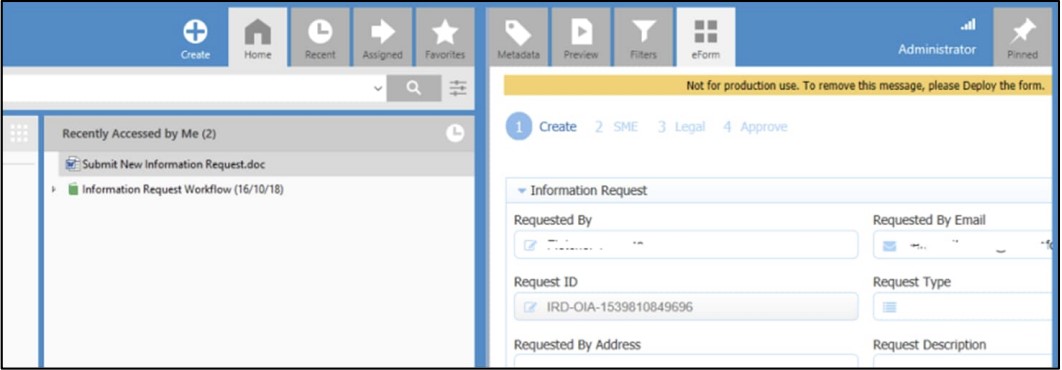Select the eForm panel tab
1062x370 pixels.
[706, 37]
